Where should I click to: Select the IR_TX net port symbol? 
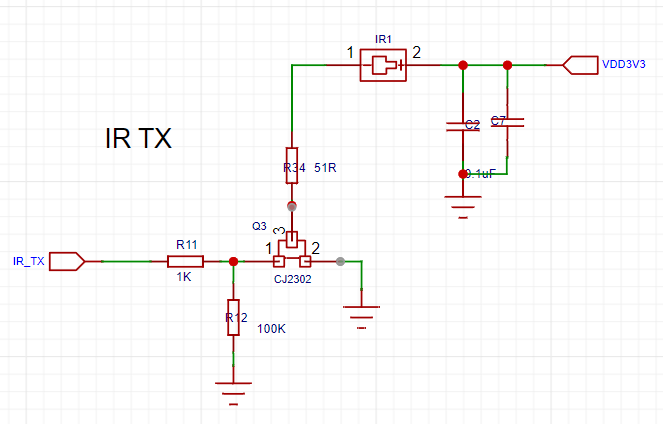67,262
